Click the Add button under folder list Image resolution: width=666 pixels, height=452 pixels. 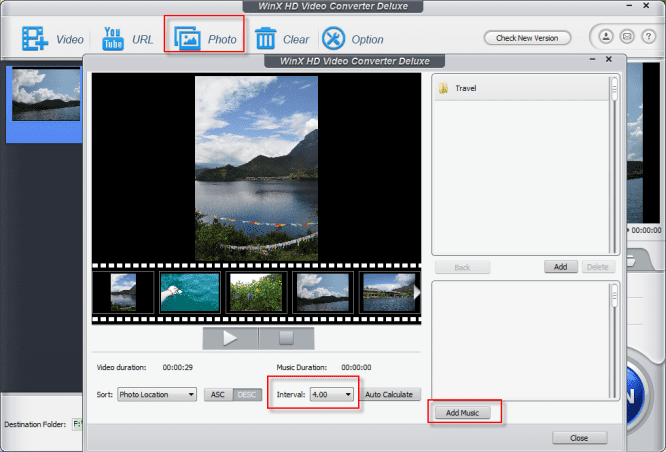tap(561, 267)
